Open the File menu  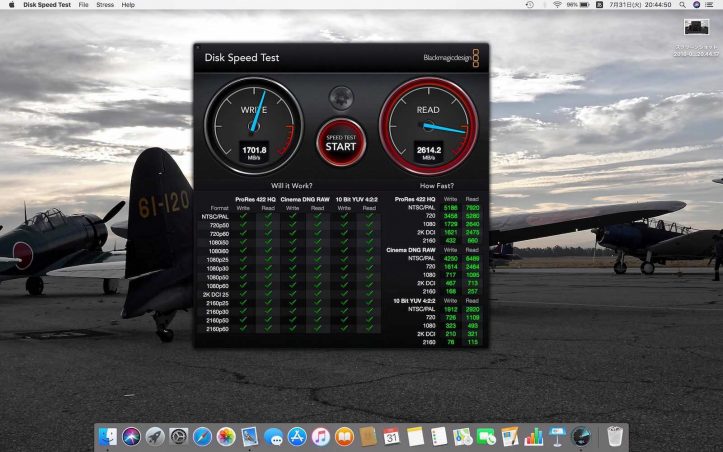(x=83, y=5)
